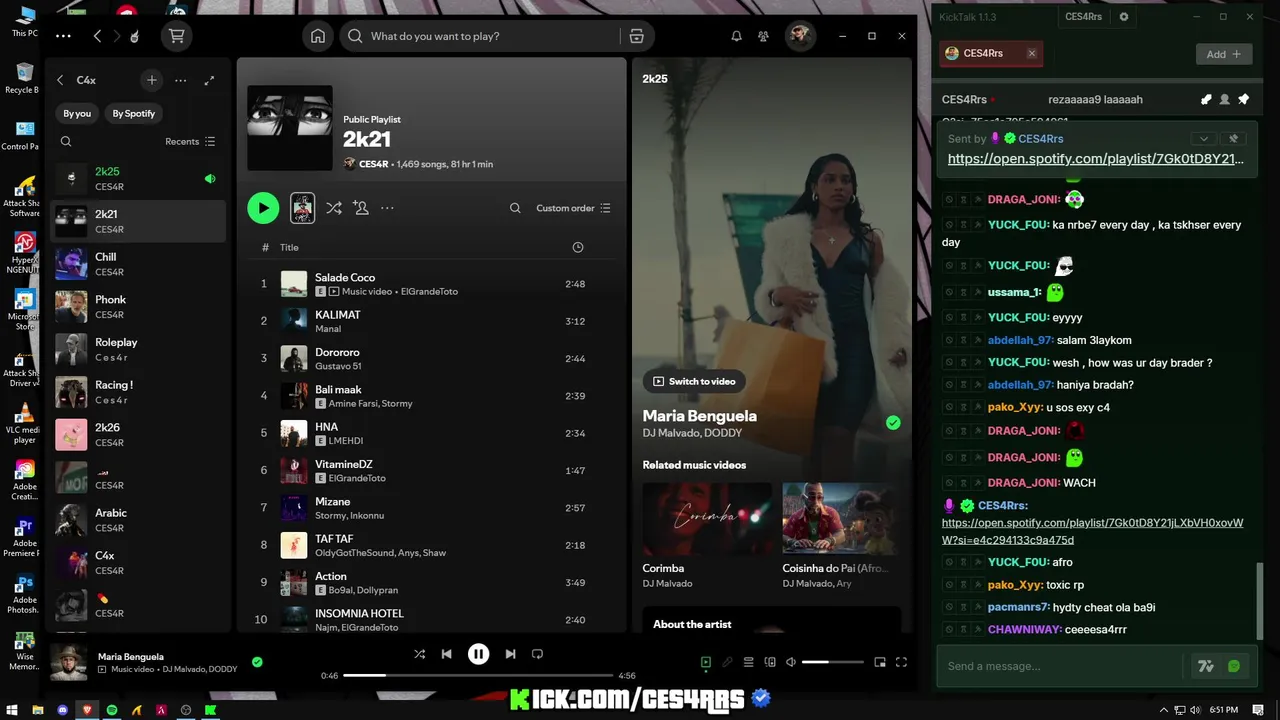
Task: Filter library with By you chip
Action: tap(77, 114)
